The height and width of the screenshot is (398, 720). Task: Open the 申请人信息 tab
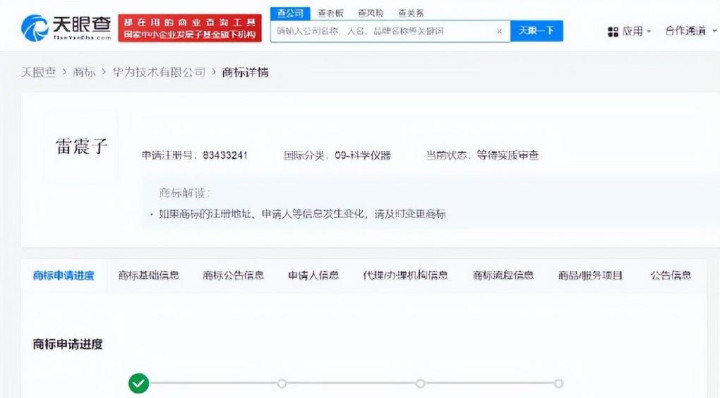[x=313, y=275]
